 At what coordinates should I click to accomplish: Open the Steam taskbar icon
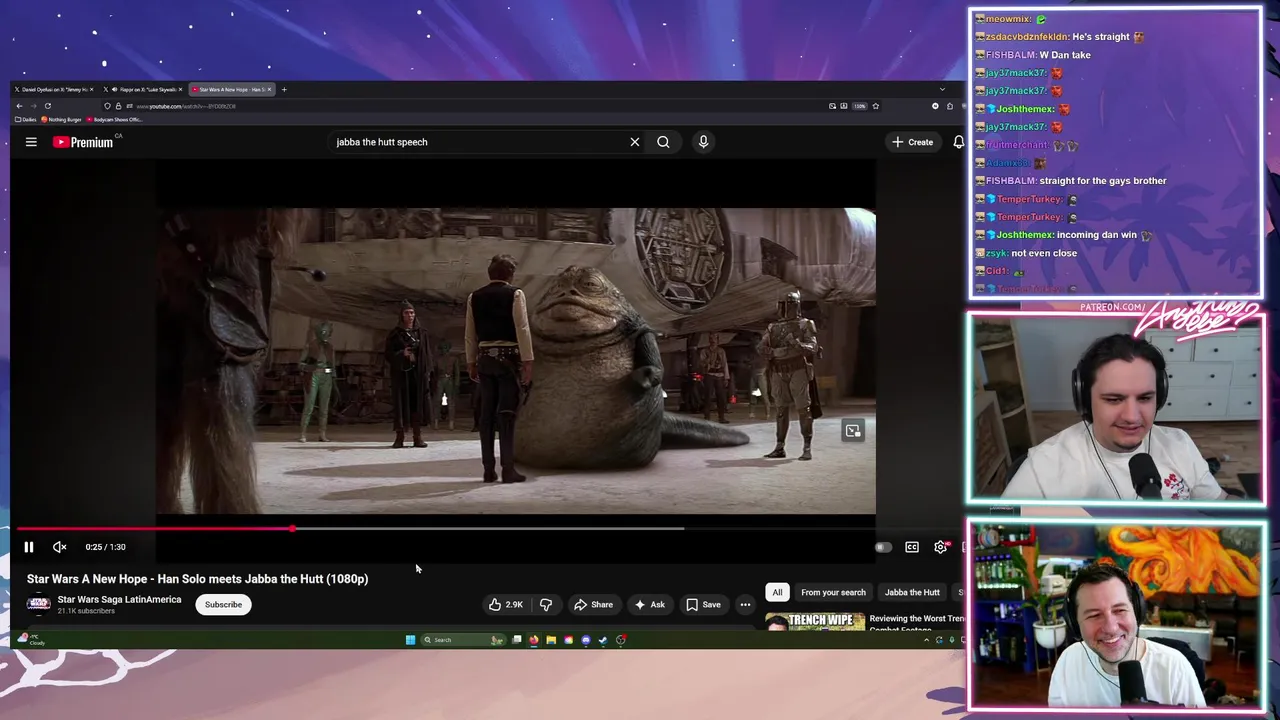click(x=603, y=640)
